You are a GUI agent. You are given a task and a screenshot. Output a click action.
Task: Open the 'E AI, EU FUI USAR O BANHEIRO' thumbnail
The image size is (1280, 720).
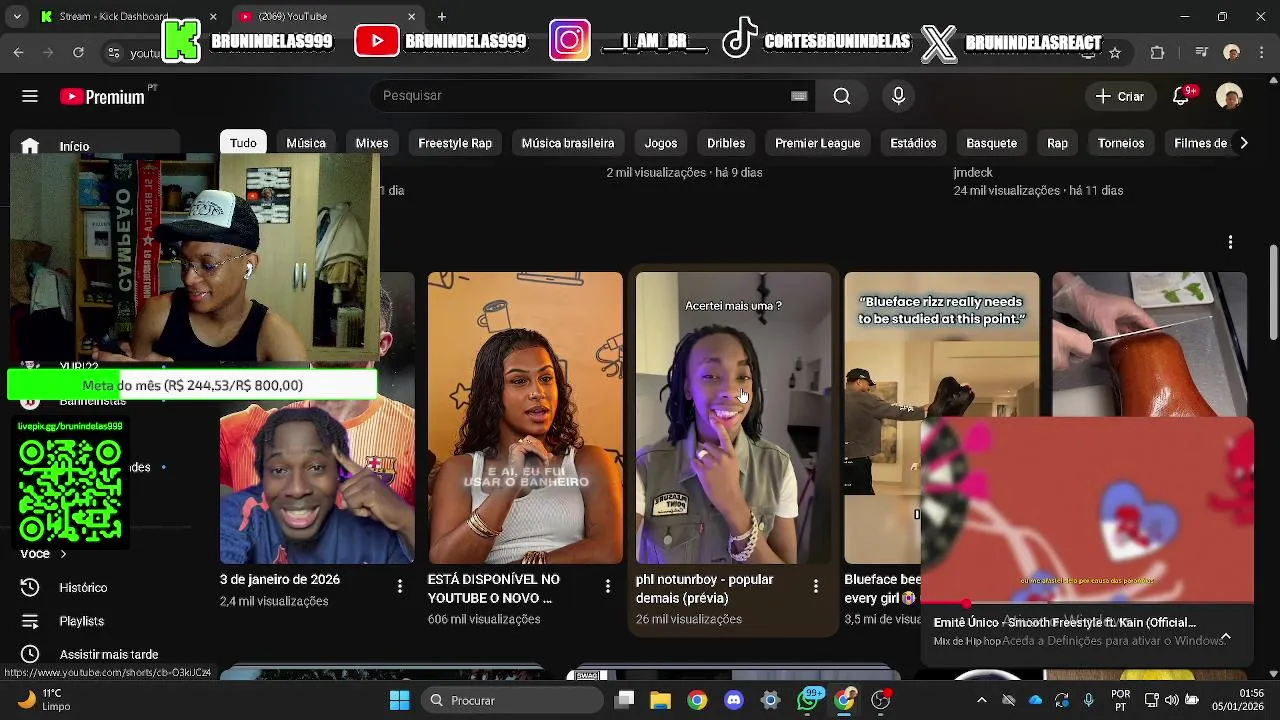[525, 418]
